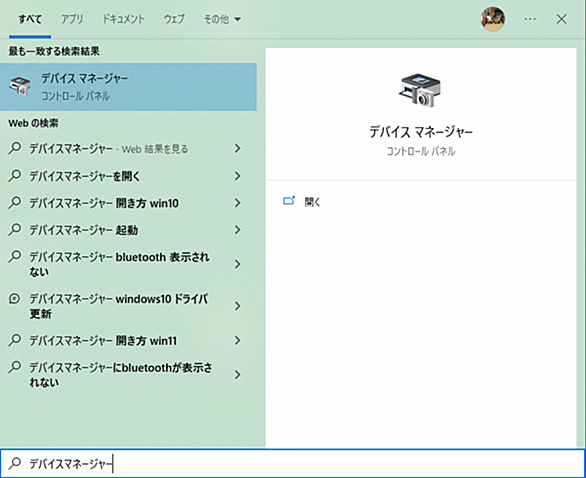Close the search panel with X
The width and height of the screenshot is (586, 478).
561,19
